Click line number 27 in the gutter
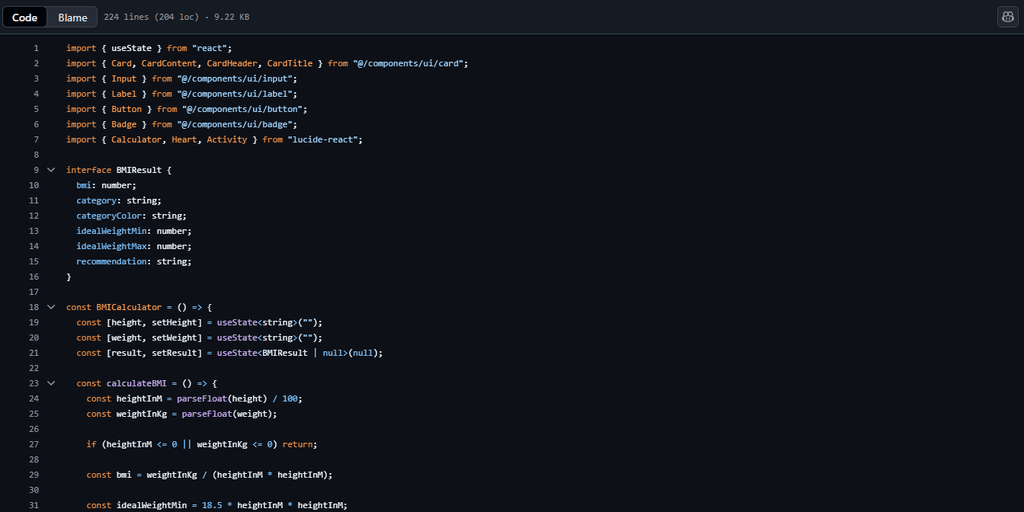The image size is (1024, 512). 34,444
